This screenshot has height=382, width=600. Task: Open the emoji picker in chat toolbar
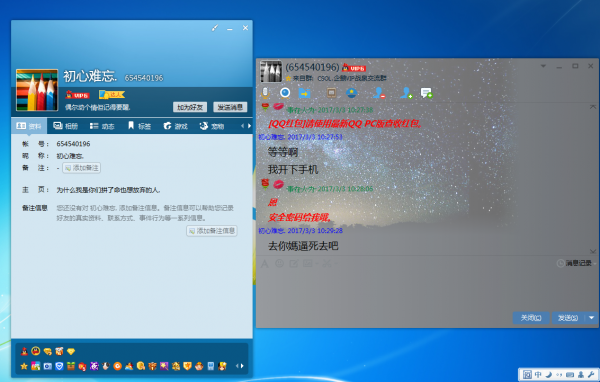pos(279,263)
